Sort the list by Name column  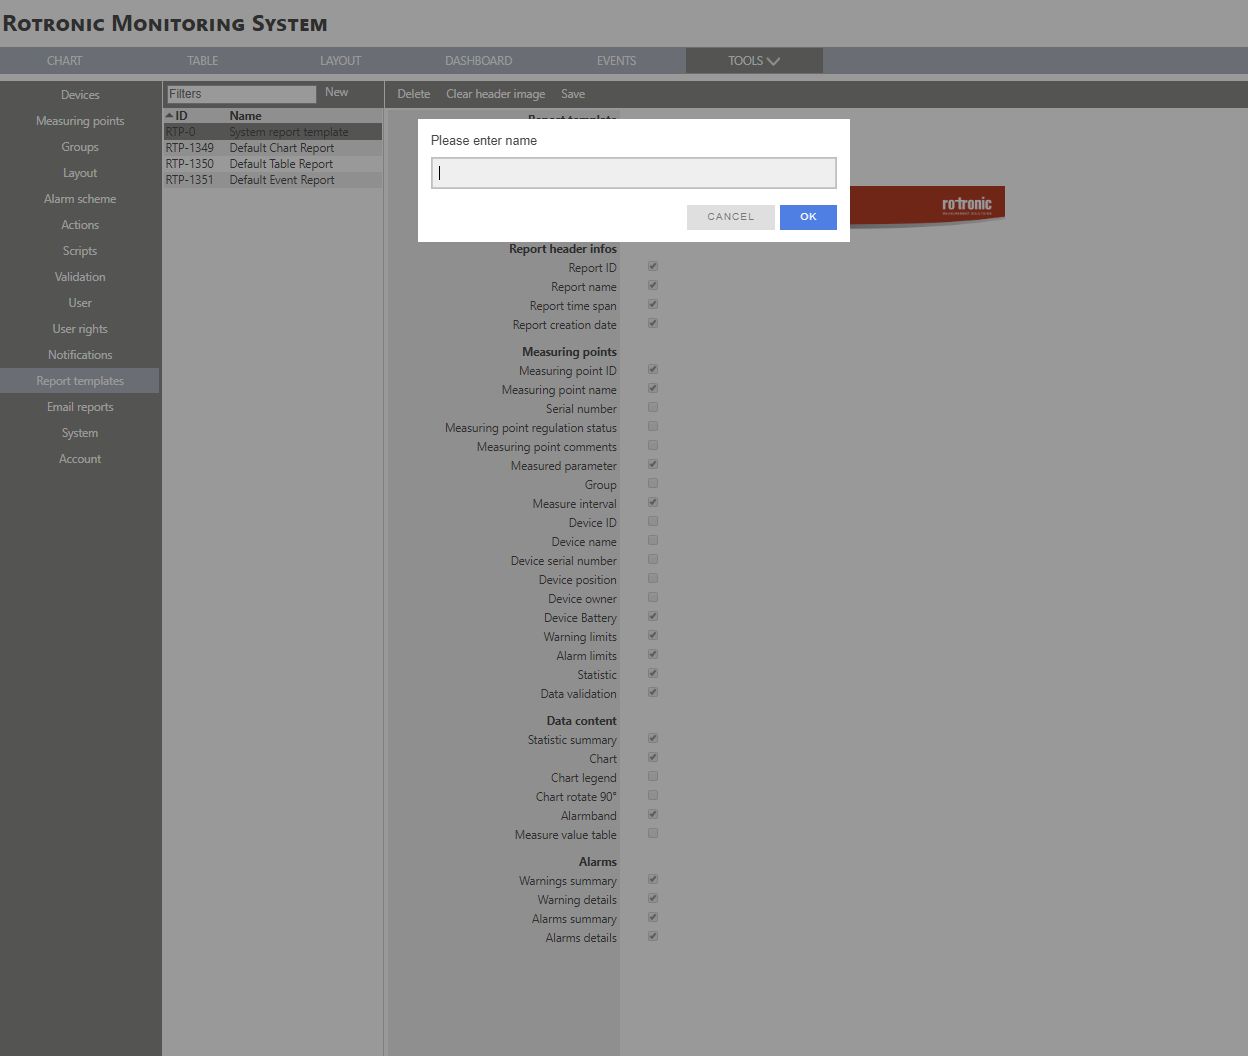(246, 116)
